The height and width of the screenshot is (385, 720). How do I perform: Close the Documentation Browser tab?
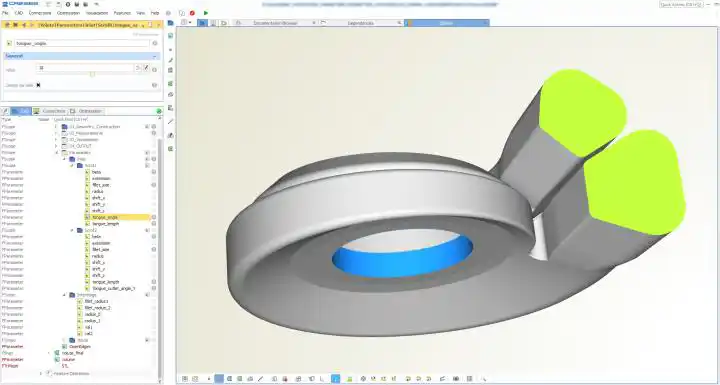point(314,23)
